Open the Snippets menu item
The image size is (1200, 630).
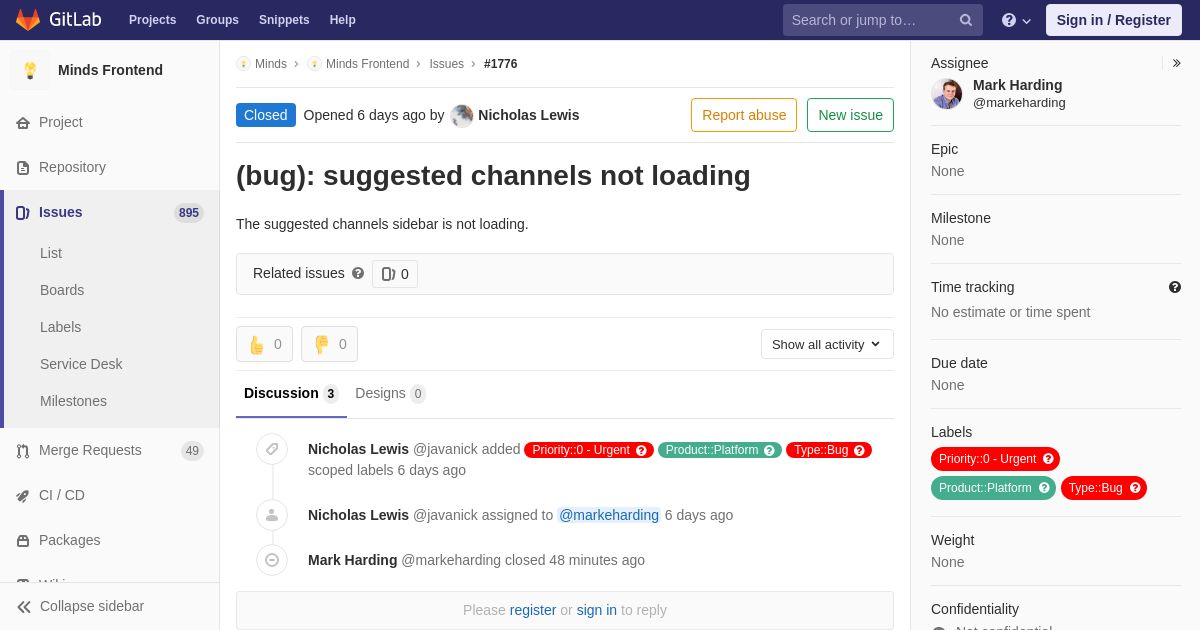284,20
